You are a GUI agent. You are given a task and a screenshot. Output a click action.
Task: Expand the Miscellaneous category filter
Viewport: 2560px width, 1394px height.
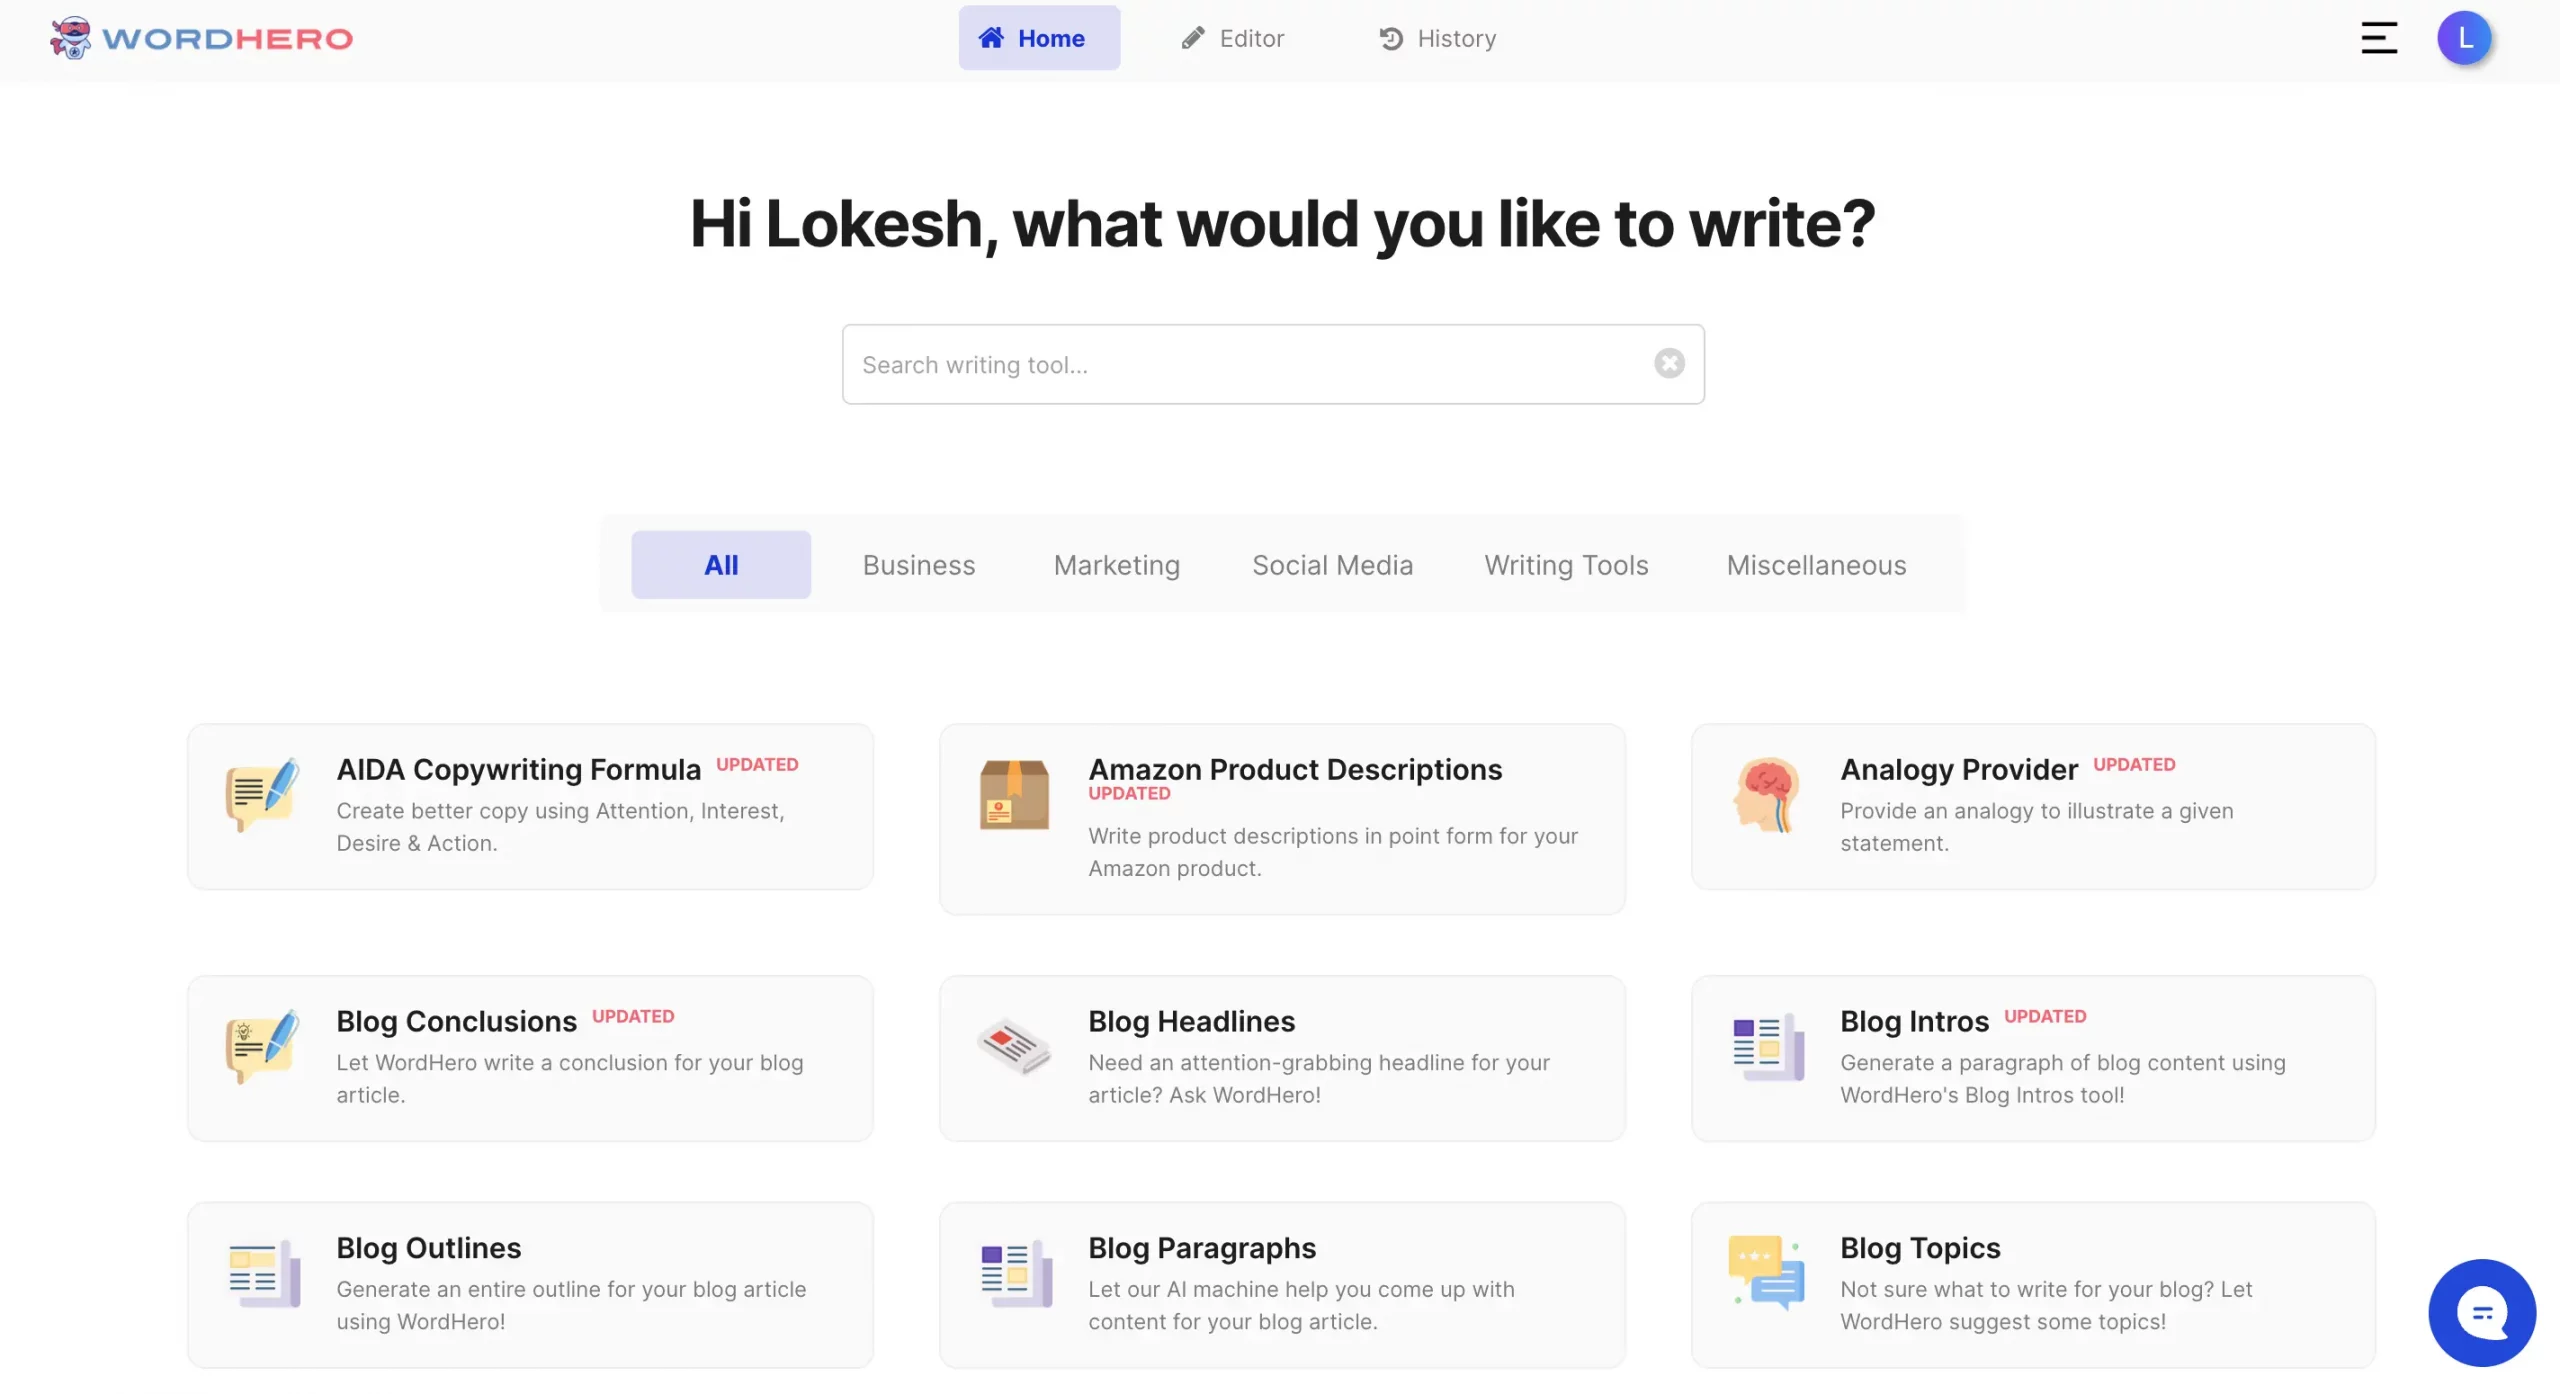[1815, 563]
